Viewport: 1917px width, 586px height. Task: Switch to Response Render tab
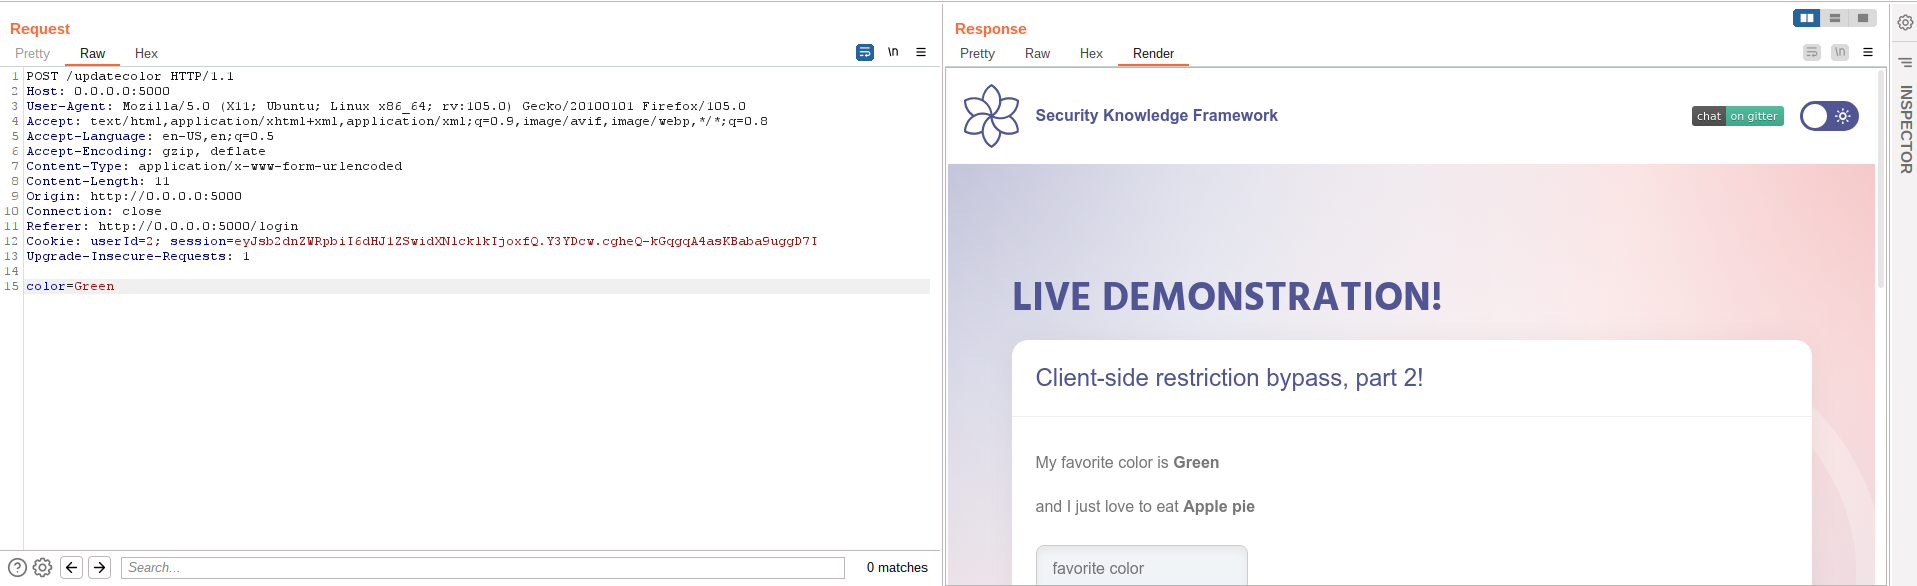click(1153, 53)
